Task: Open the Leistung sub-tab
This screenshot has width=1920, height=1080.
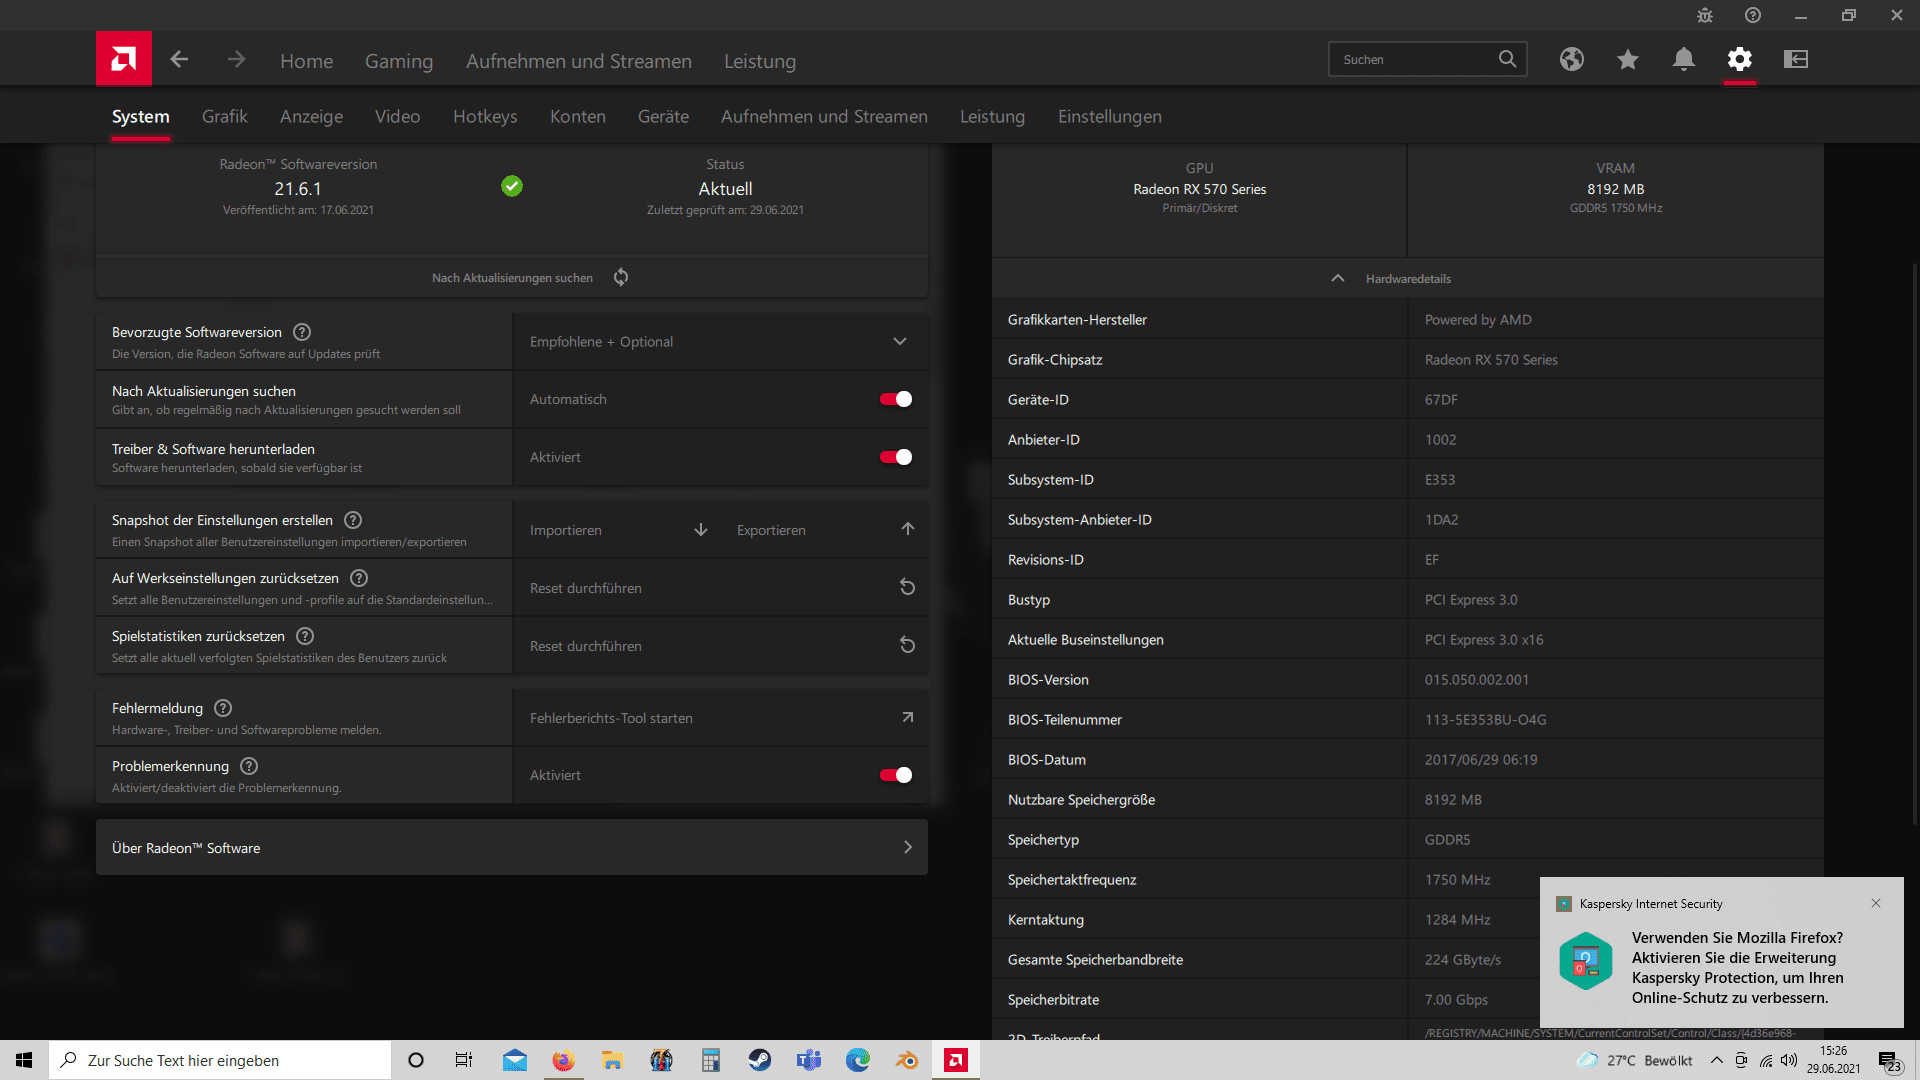Action: [992, 116]
